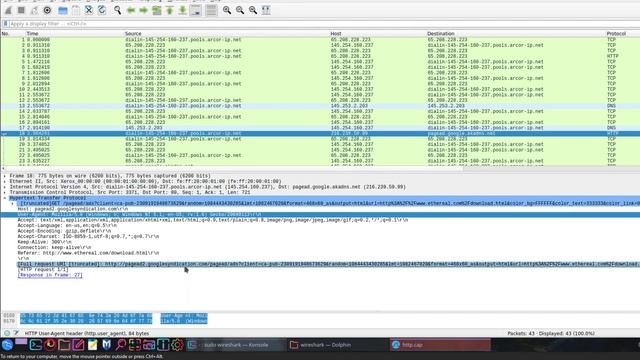Reload the capture file icon
The width and height of the screenshot is (640, 360).
tap(102, 10)
